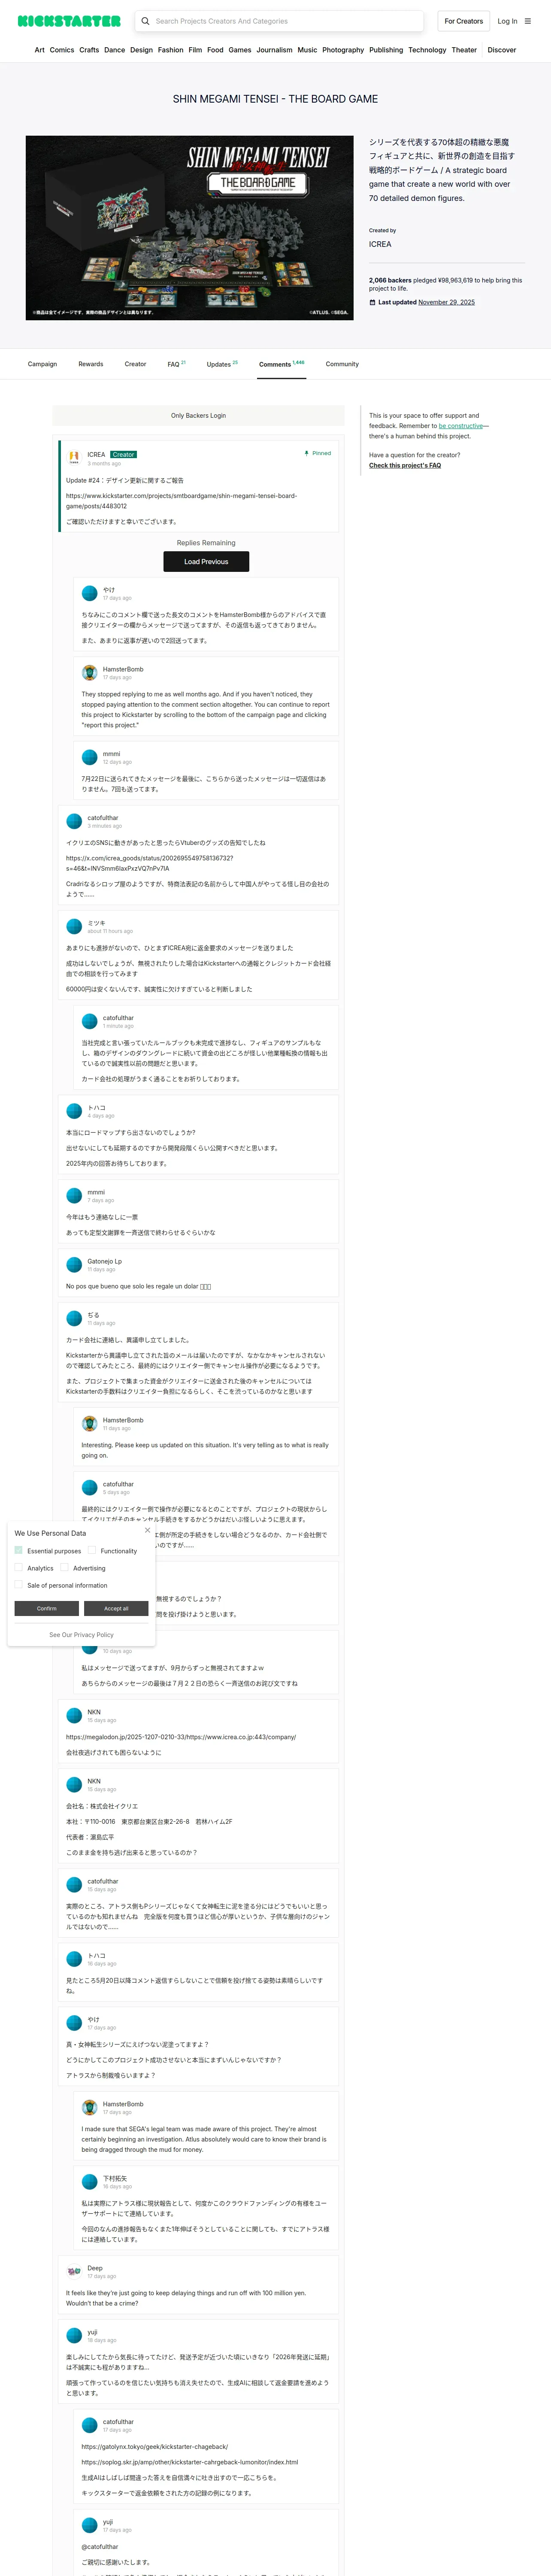Toggle the Advertising checkbox

64,1567
